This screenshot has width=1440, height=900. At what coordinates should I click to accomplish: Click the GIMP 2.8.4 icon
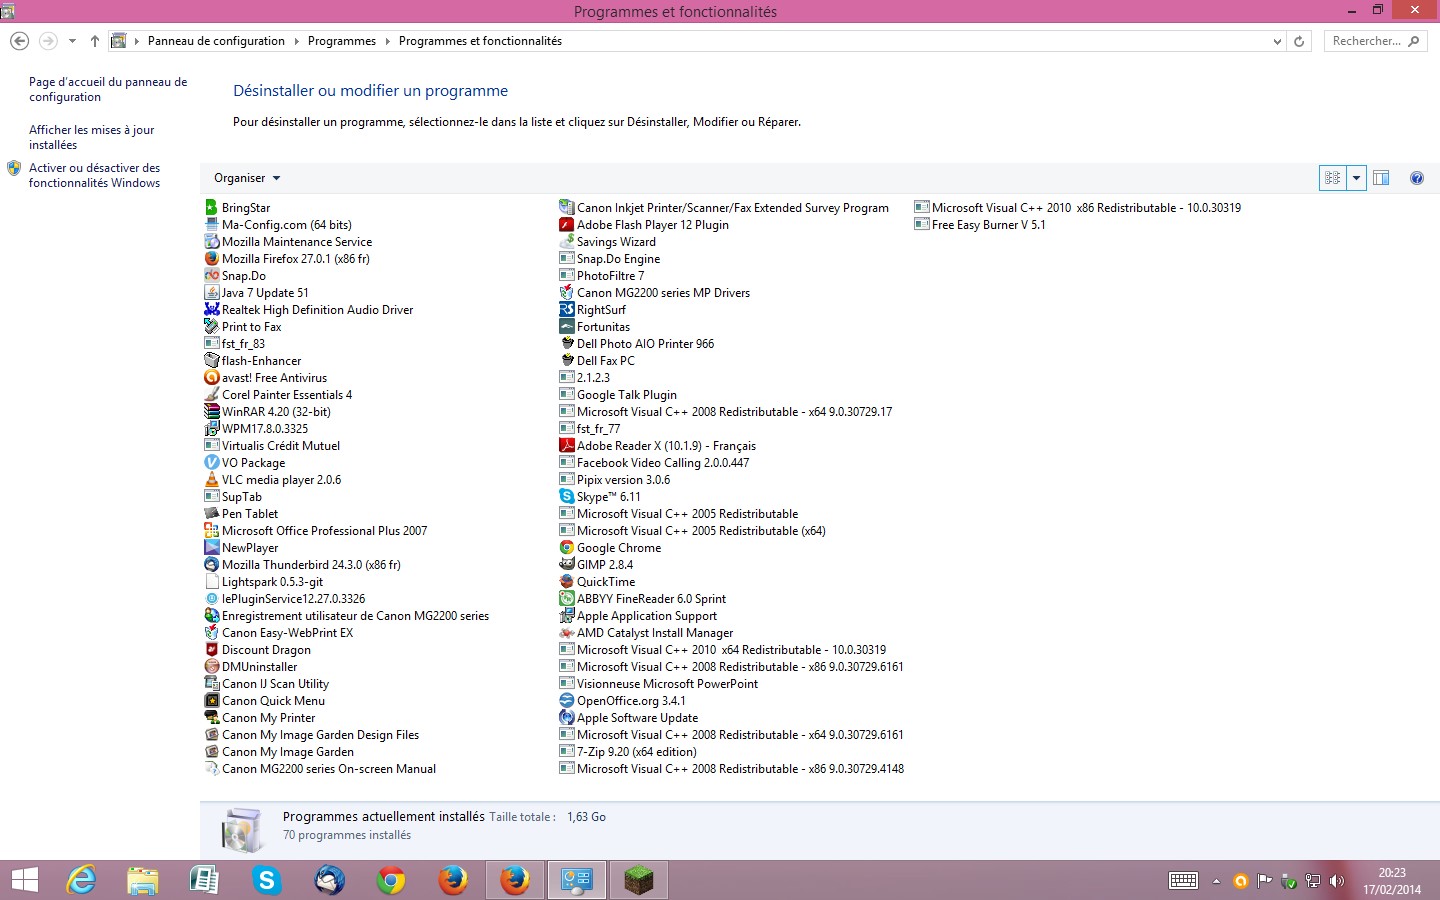pyautogui.click(x=566, y=565)
